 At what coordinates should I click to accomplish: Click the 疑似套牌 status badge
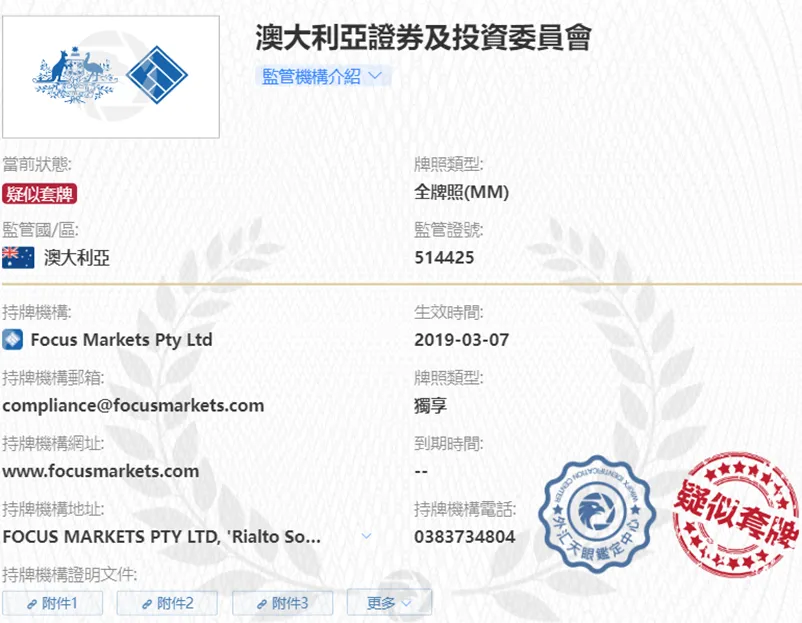[x=39, y=194]
